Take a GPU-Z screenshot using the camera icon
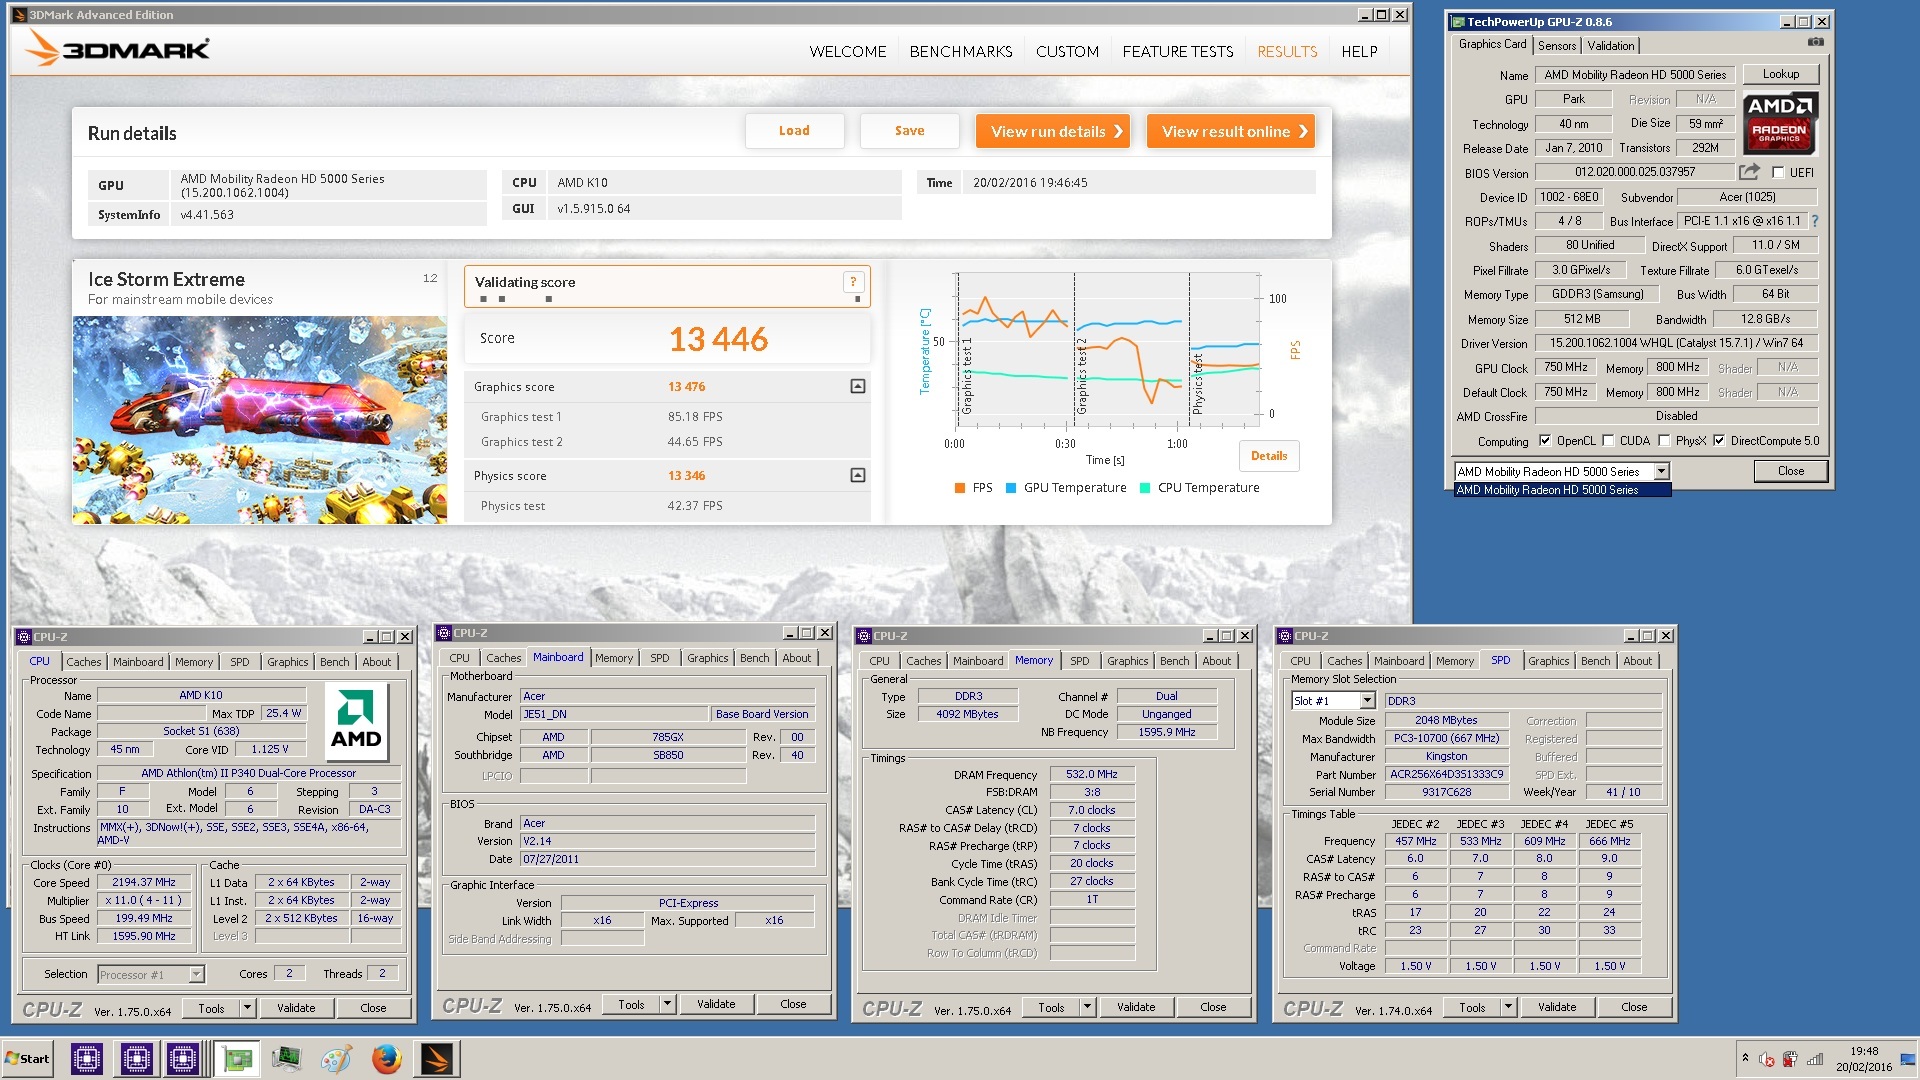 tap(1816, 42)
